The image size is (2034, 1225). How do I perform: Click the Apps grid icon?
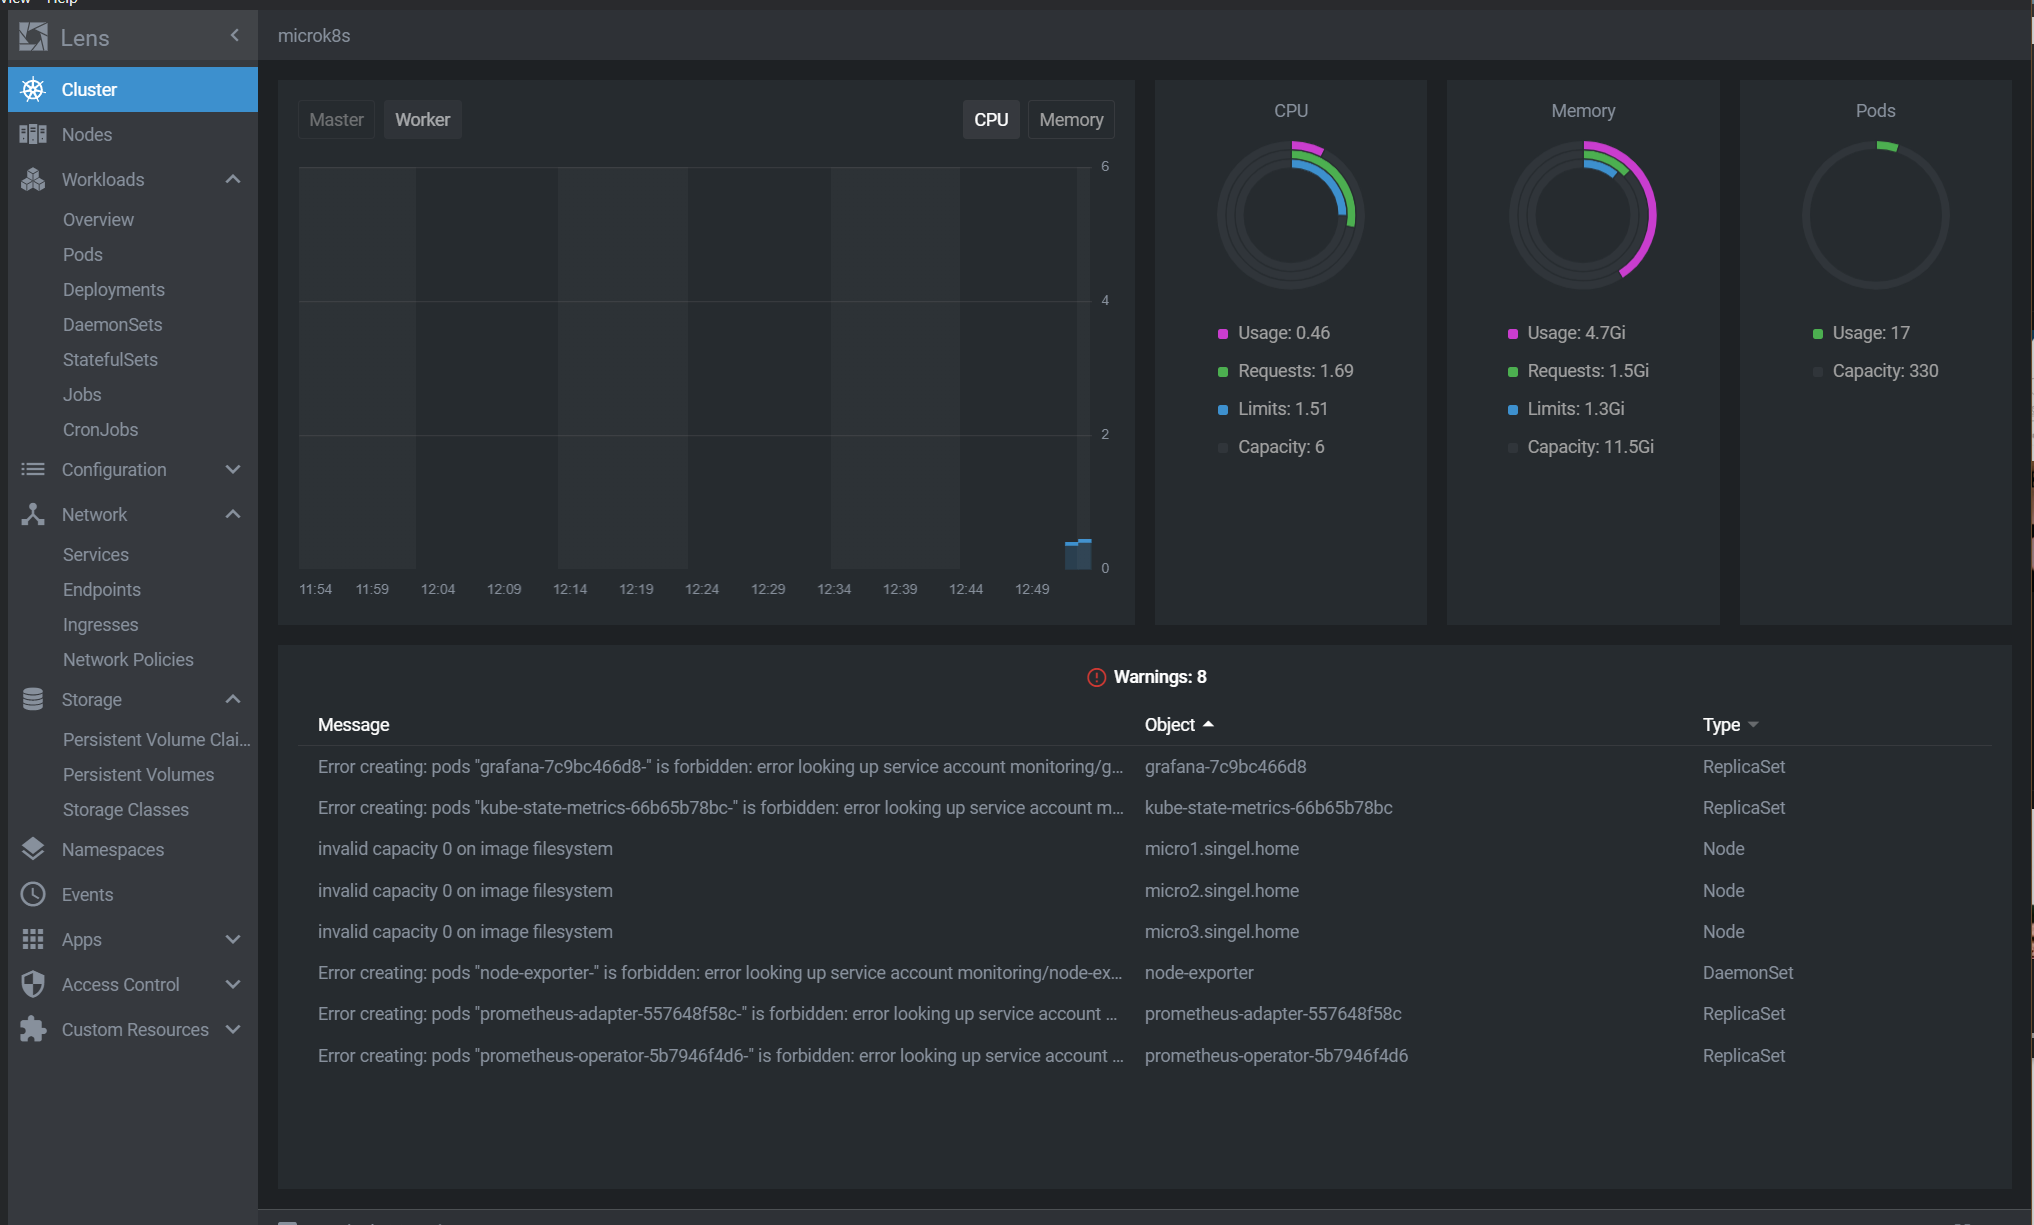33,939
